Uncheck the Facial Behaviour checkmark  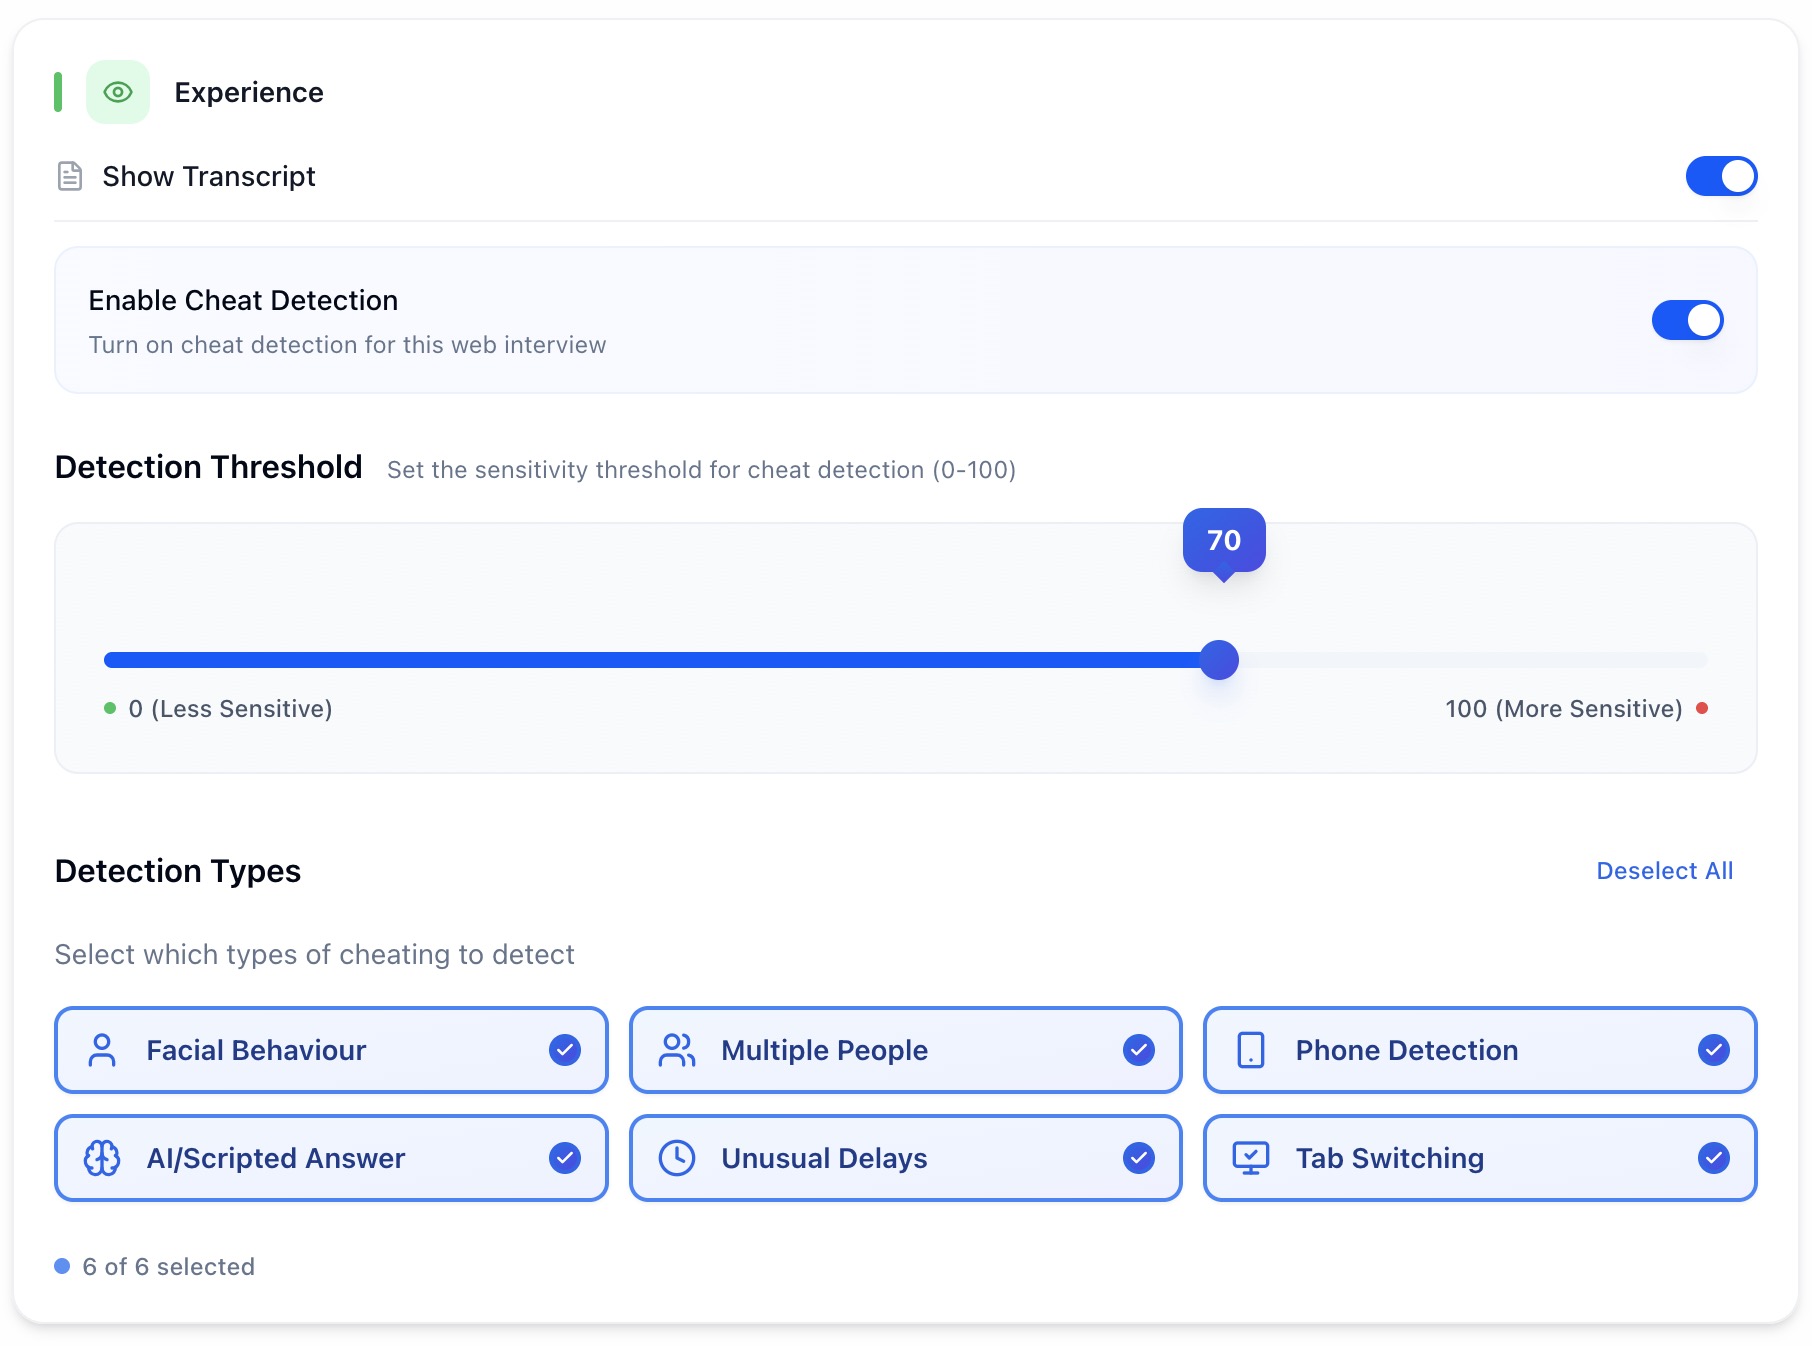coord(565,1050)
